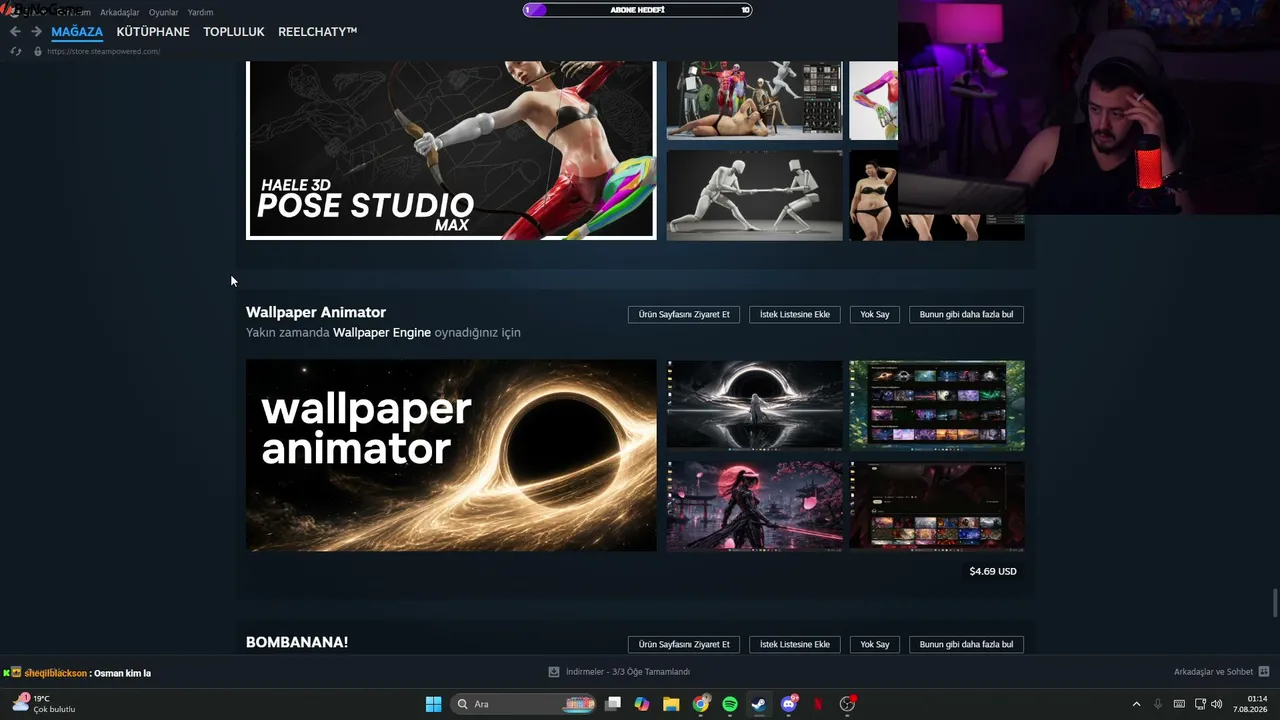Open the samurai with red moon screenshot
Image resolution: width=1280 pixels, height=720 pixels.
point(755,506)
